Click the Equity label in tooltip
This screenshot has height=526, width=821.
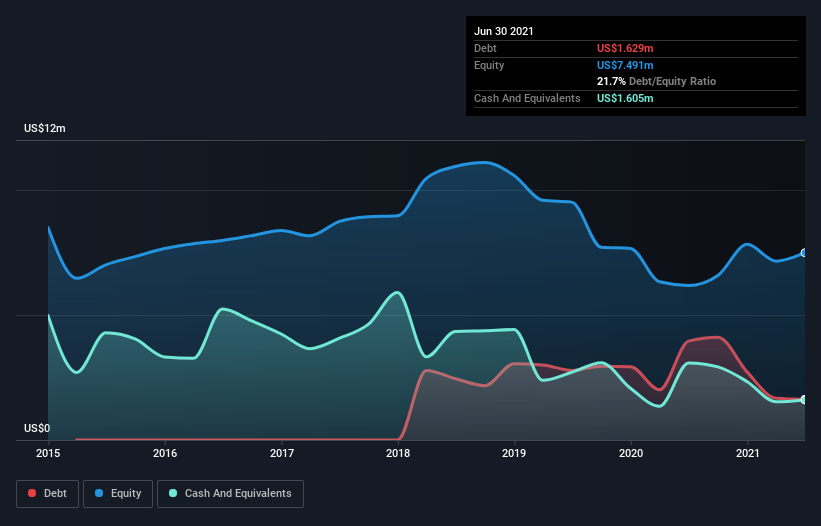point(489,65)
